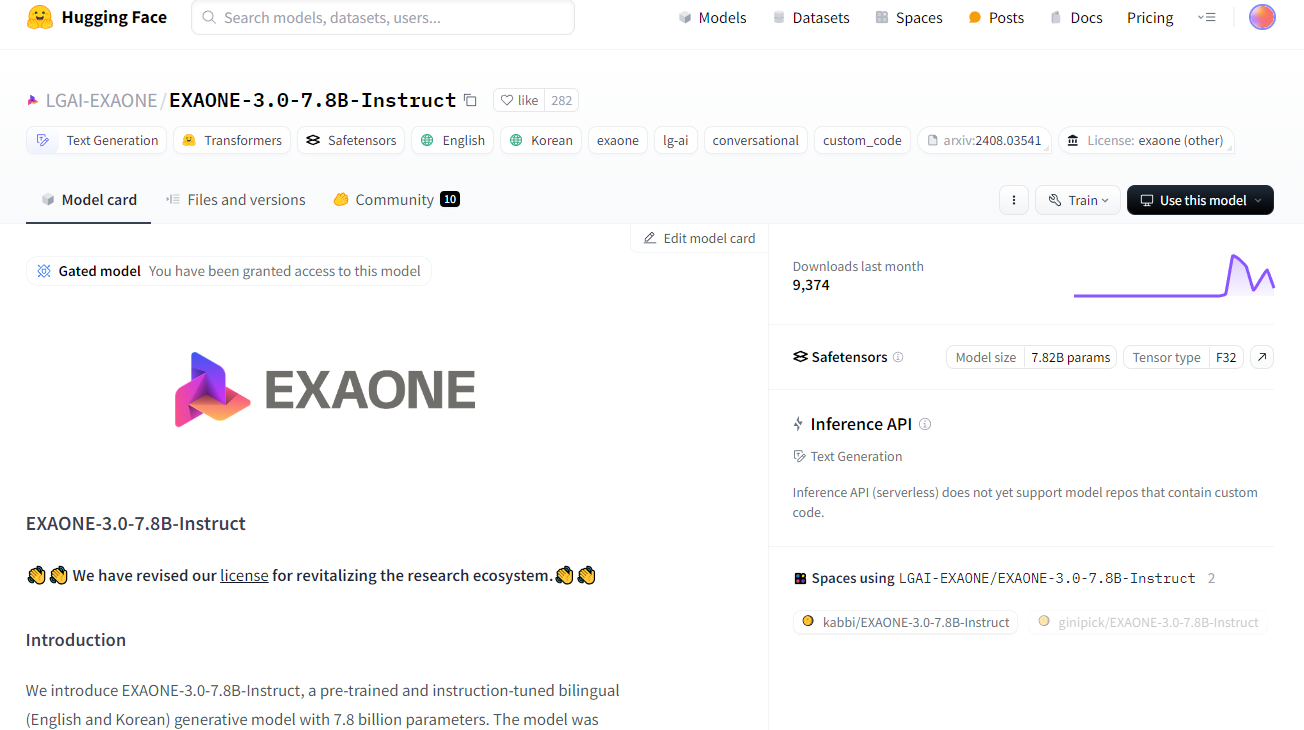Open the arxiv:2408.03541 tag

click(x=984, y=140)
